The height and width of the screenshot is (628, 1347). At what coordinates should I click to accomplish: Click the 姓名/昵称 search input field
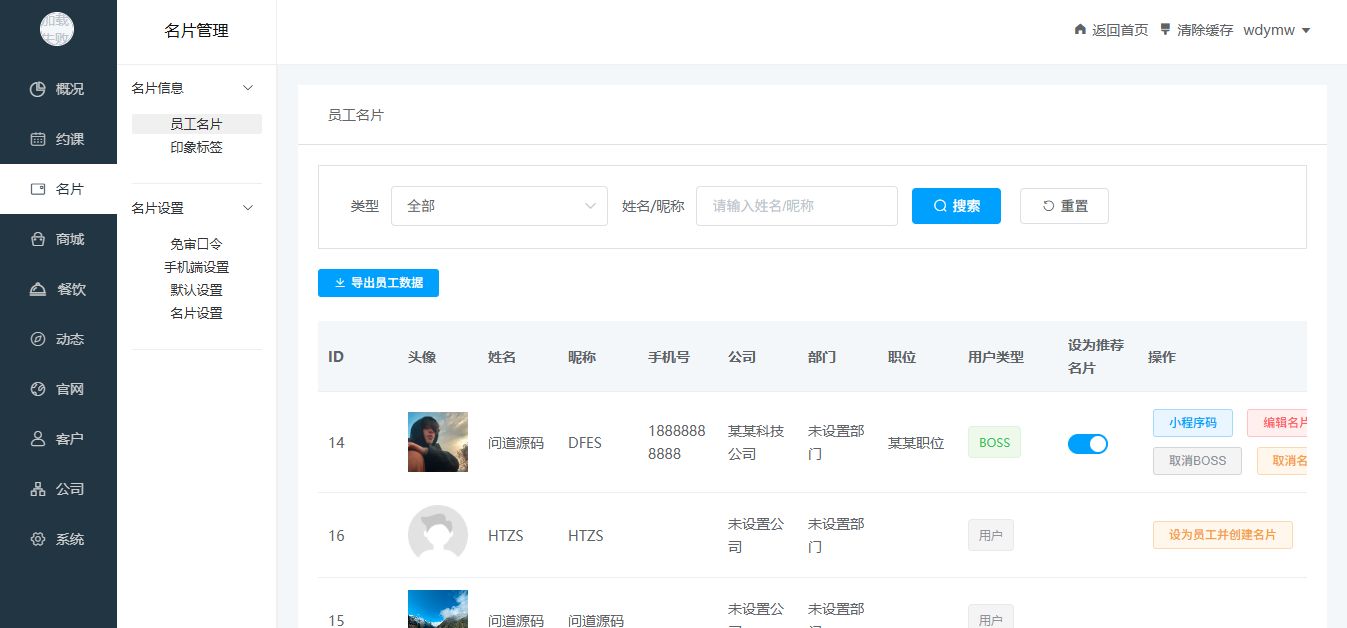[796, 206]
